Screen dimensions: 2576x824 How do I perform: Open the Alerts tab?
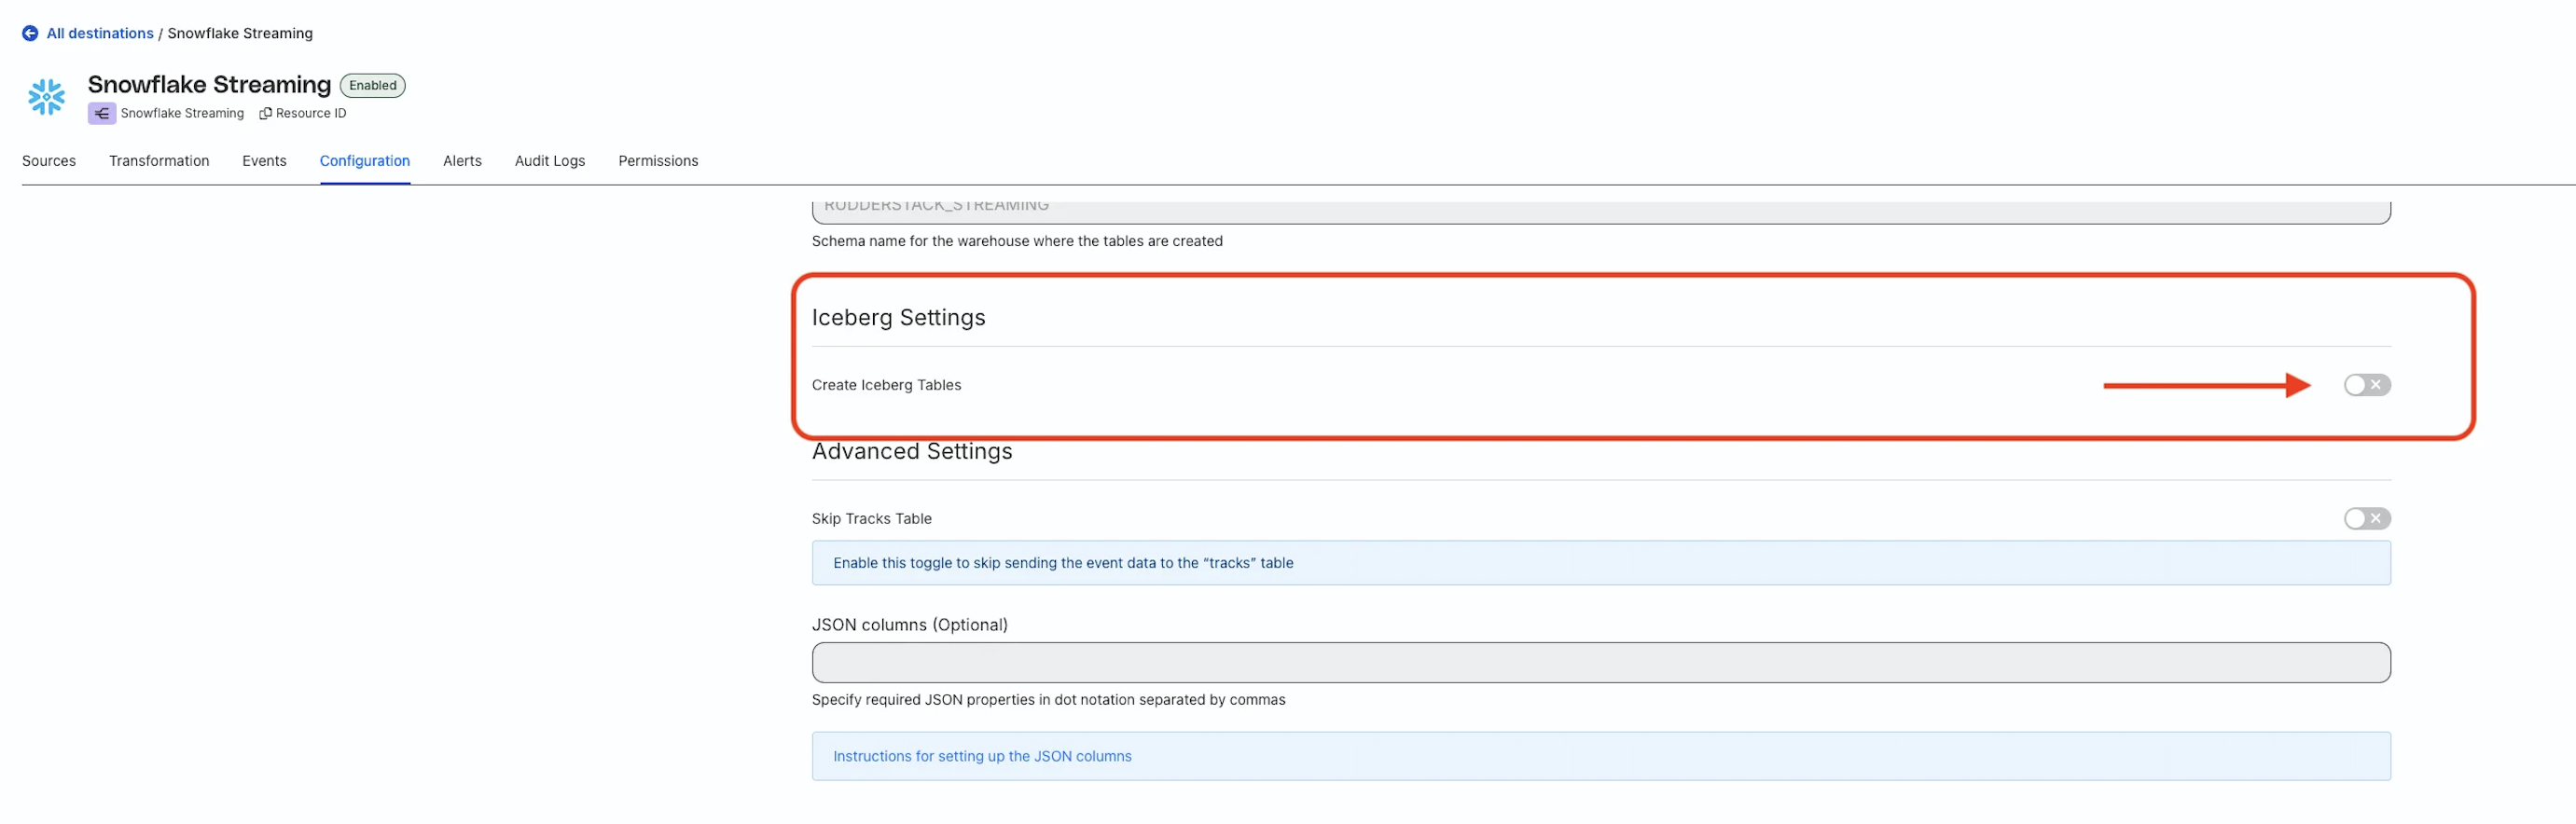pyautogui.click(x=462, y=161)
